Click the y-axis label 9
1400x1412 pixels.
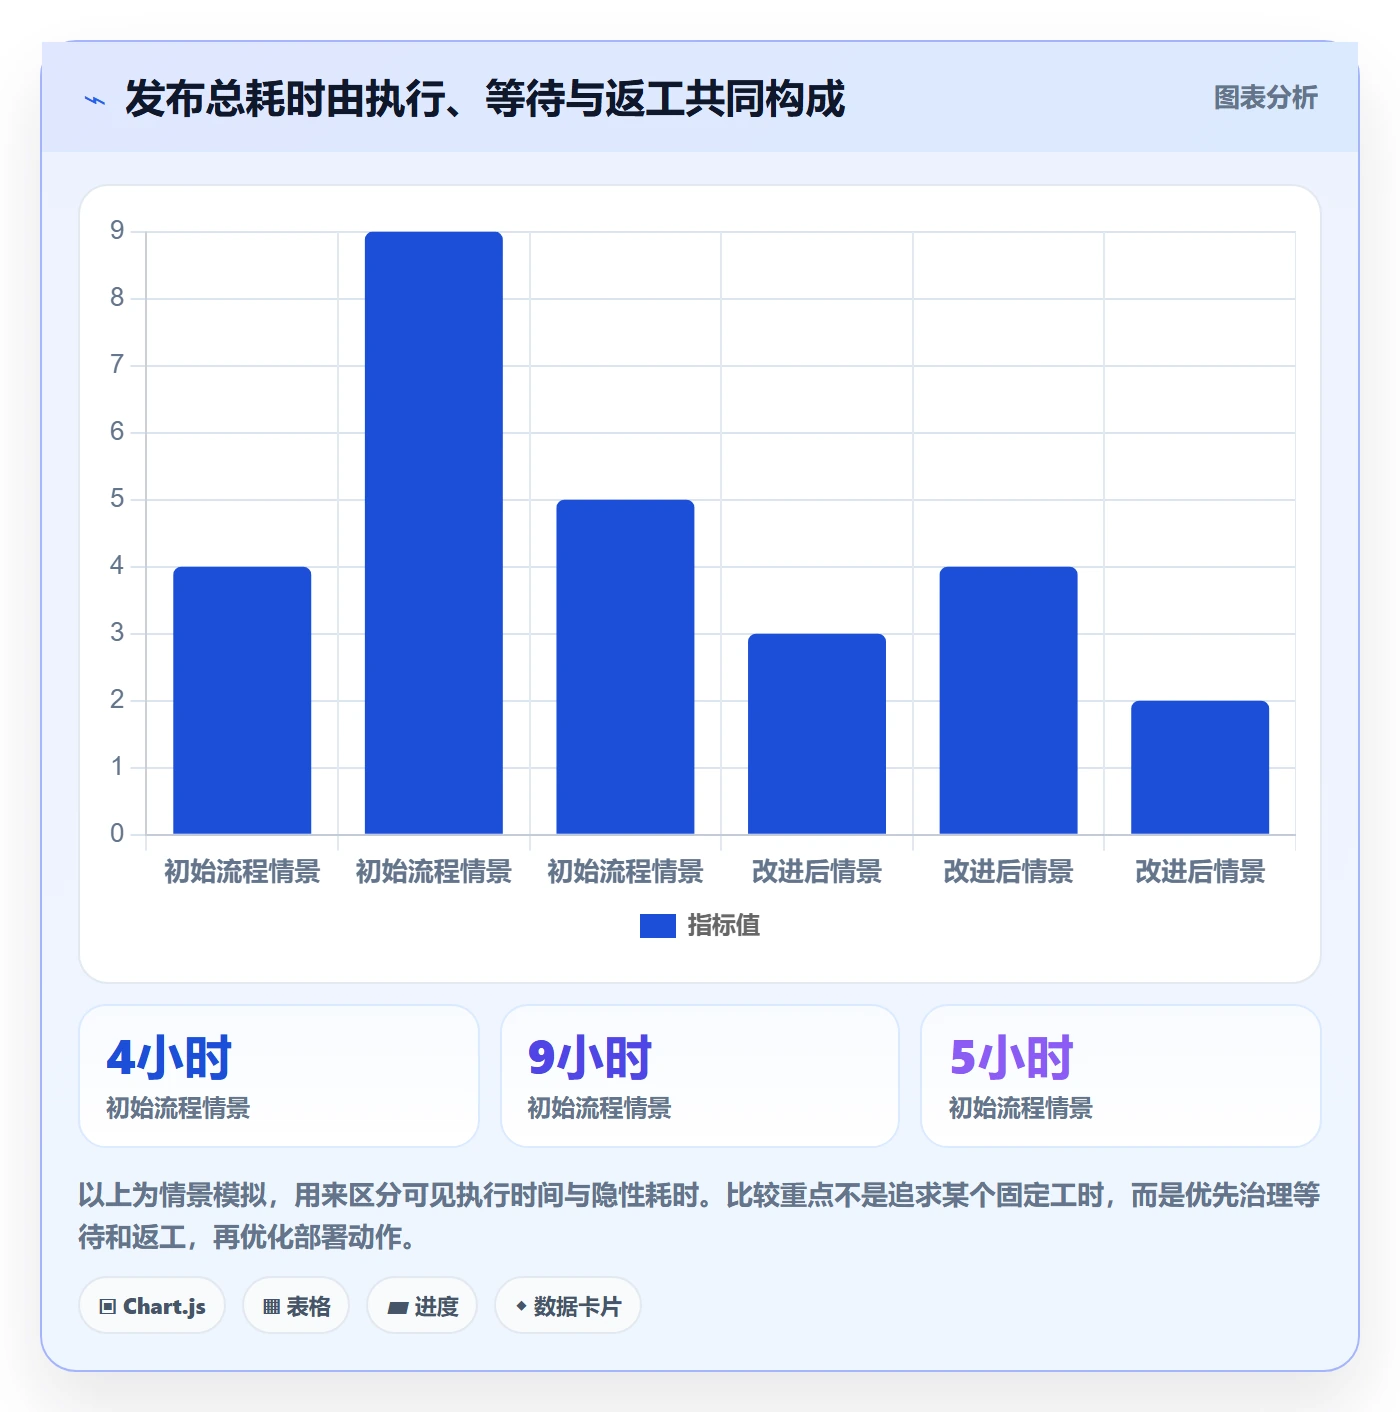[117, 231]
